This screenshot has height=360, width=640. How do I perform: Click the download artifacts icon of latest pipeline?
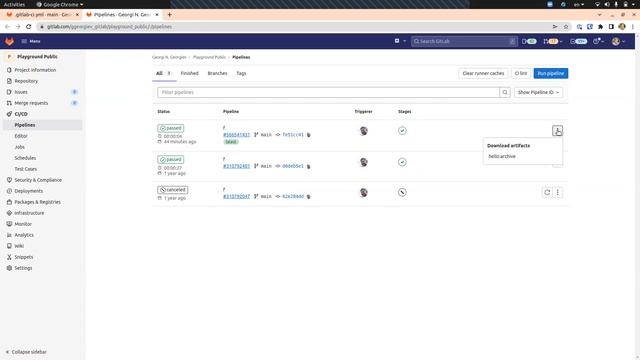pos(558,131)
